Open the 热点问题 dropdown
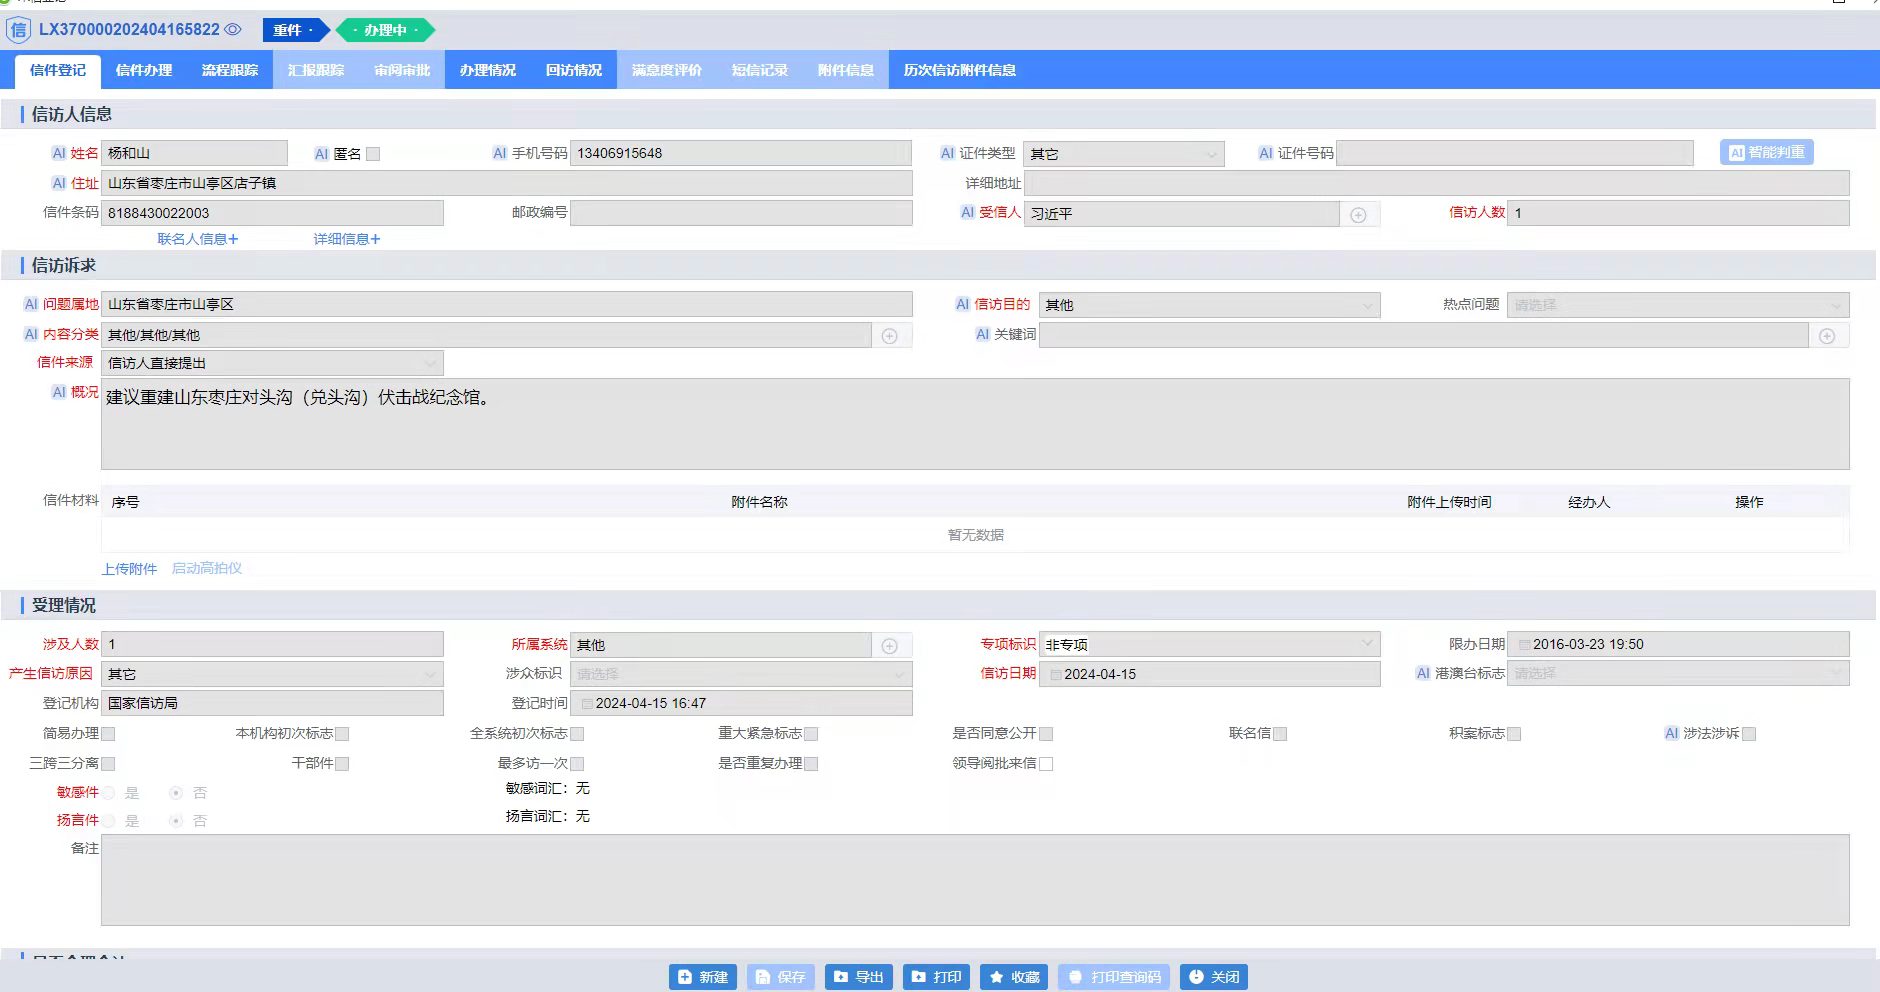 click(x=1678, y=305)
